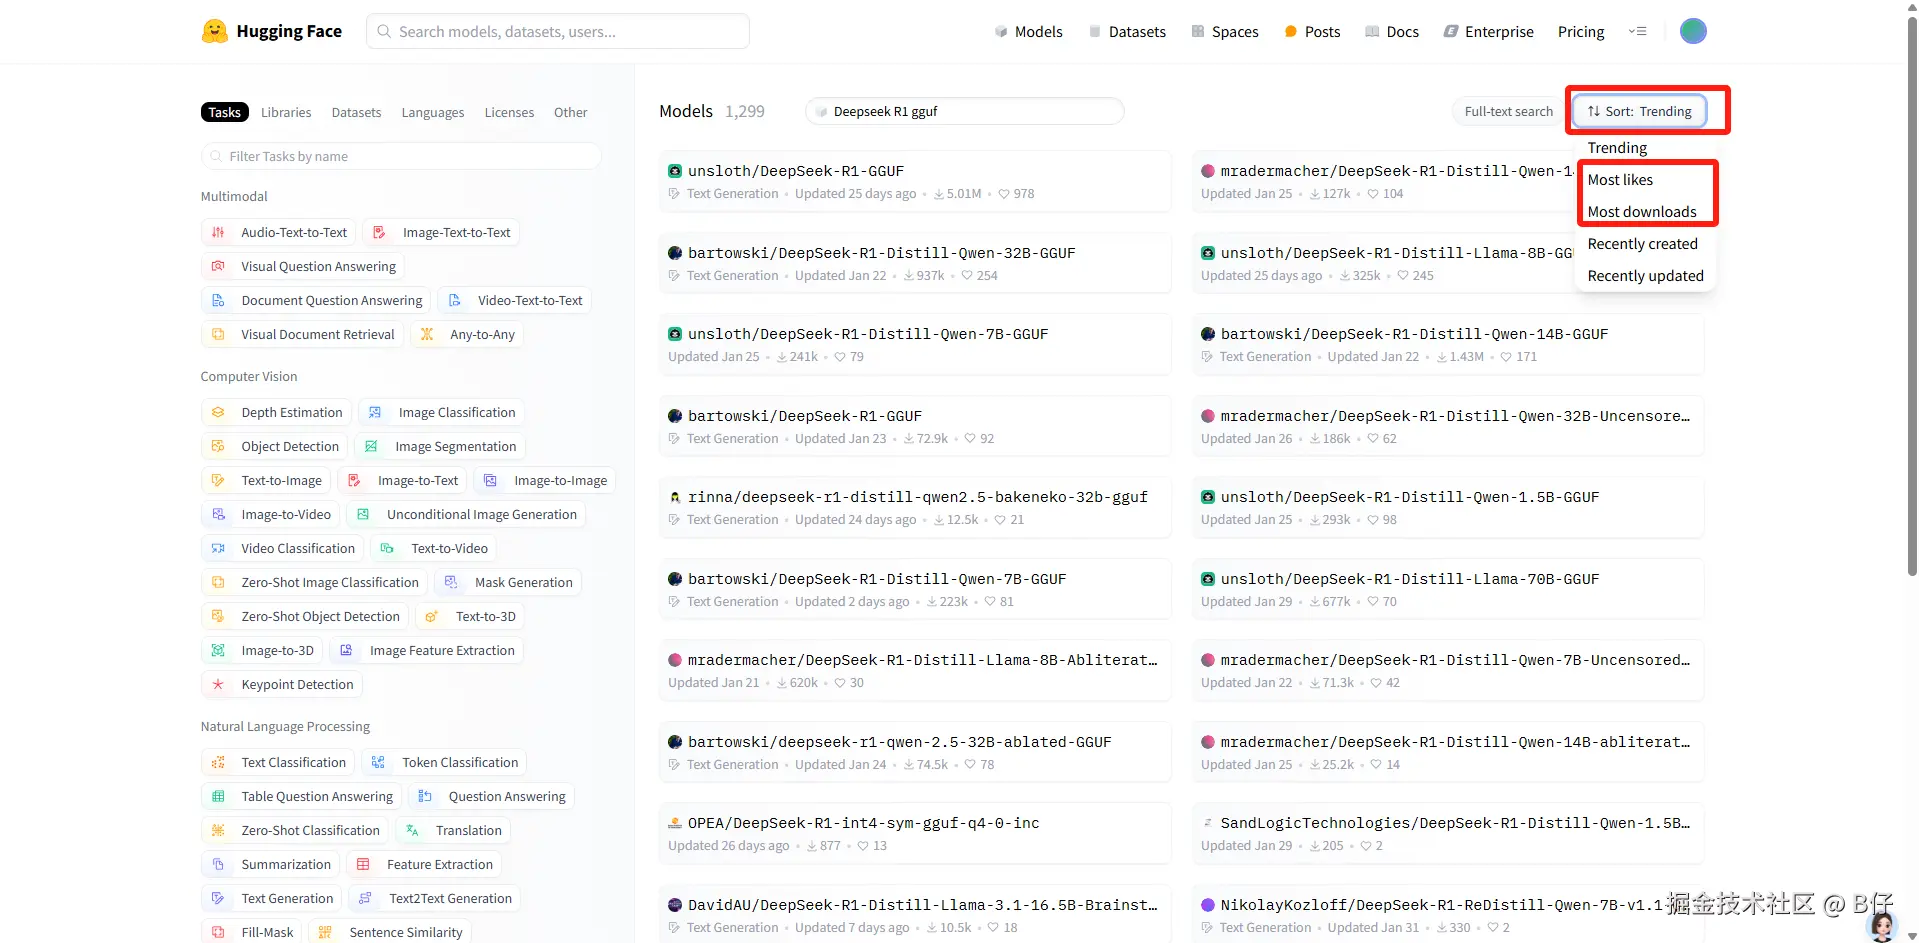The width and height of the screenshot is (1919, 943).
Task: Click the NikolayKozloff avatar icon
Action: [1208, 905]
